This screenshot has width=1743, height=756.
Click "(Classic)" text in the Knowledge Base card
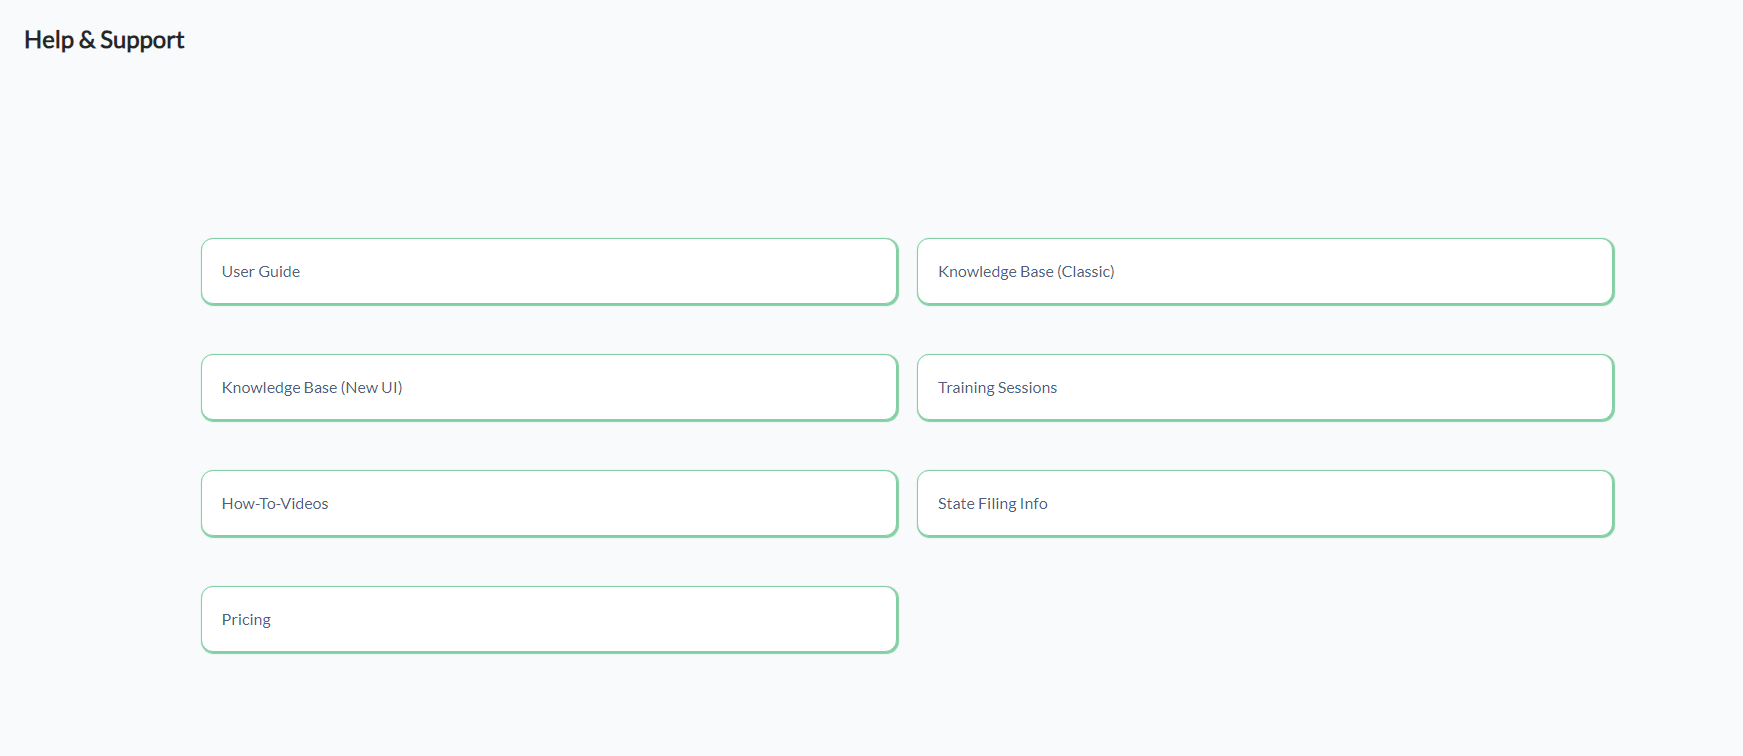pos(1085,272)
